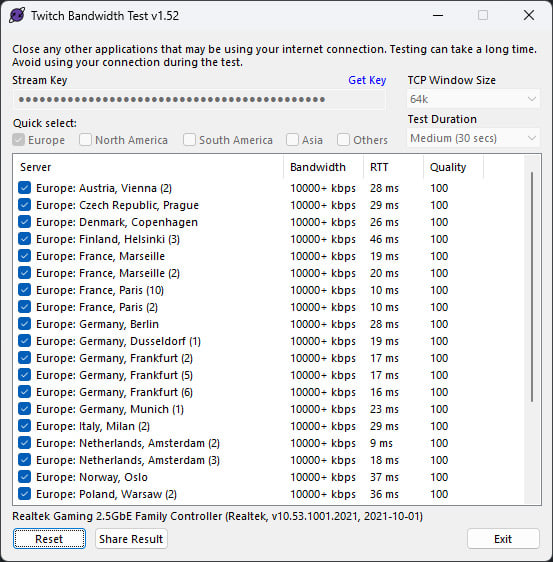Sort the list by Quality column header
This screenshot has width=553, height=562.
[453, 167]
